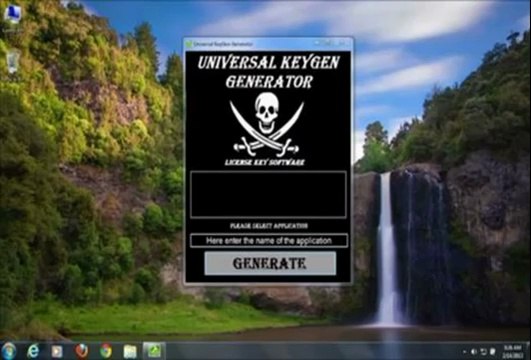This screenshot has height=360, width=531.
Task: Click the GENERATE button
Action: click(x=270, y=263)
